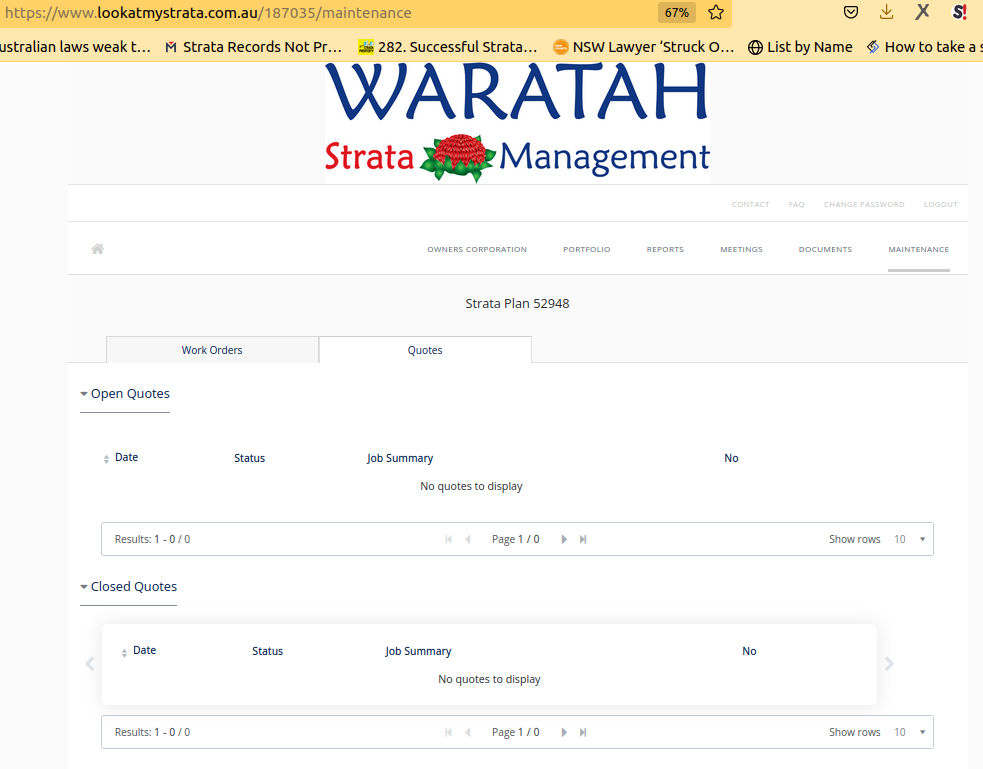Click the Strata Plan 52948 heading
983x769 pixels.
point(517,303)
